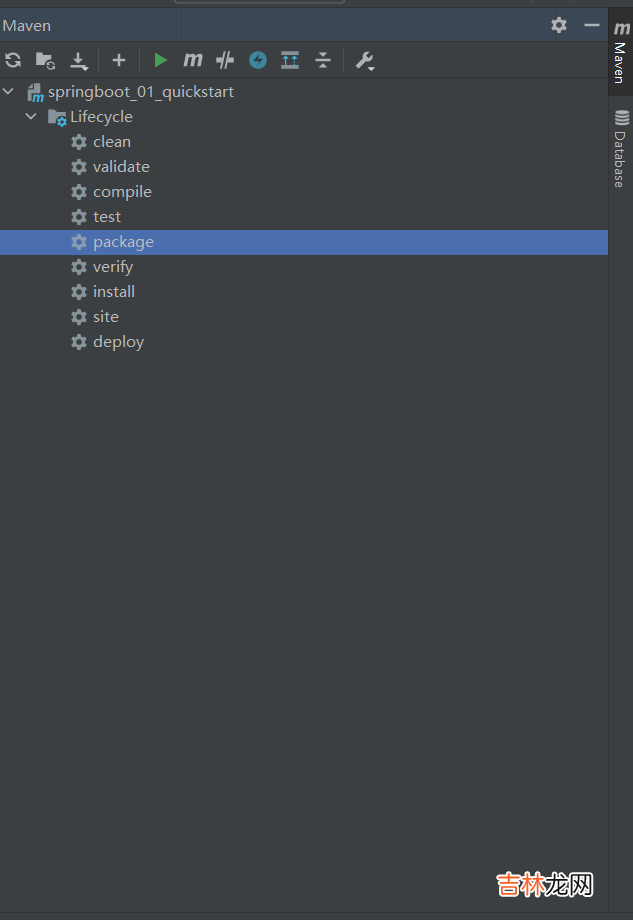Click the Maven side tab
Screen dimensions: 633x920
621,55
